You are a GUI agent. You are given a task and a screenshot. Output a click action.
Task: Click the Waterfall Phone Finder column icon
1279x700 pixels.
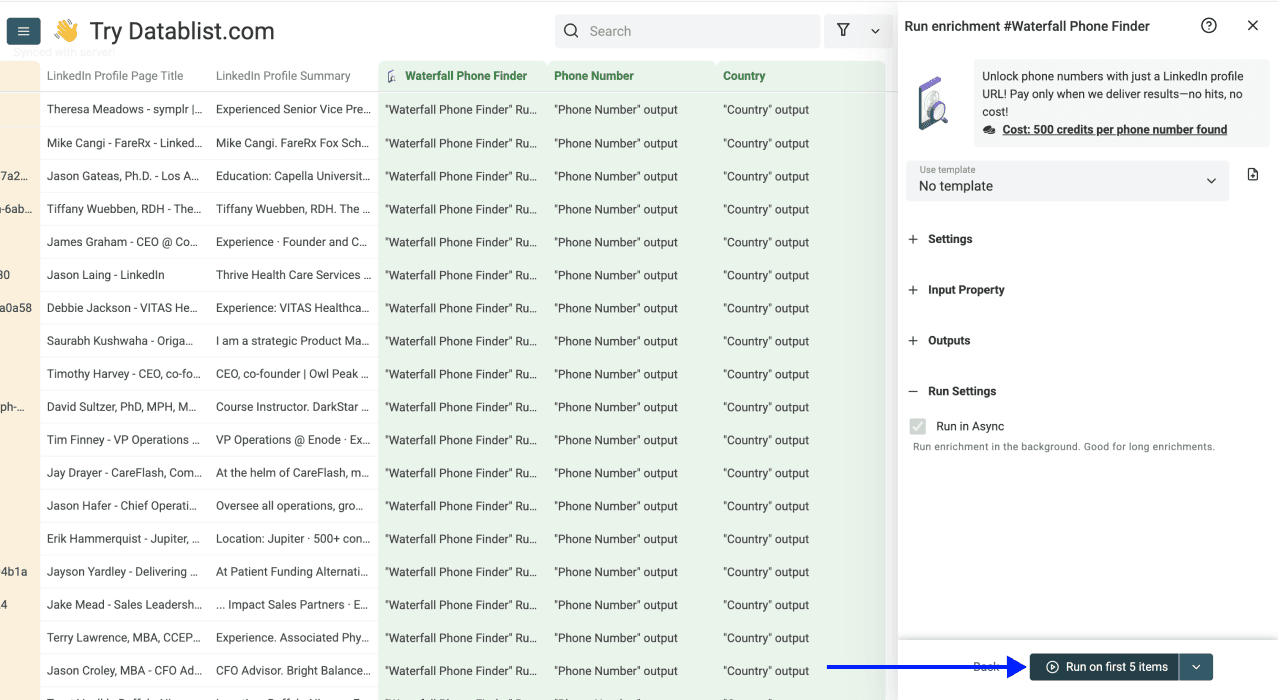click(392, 76)
